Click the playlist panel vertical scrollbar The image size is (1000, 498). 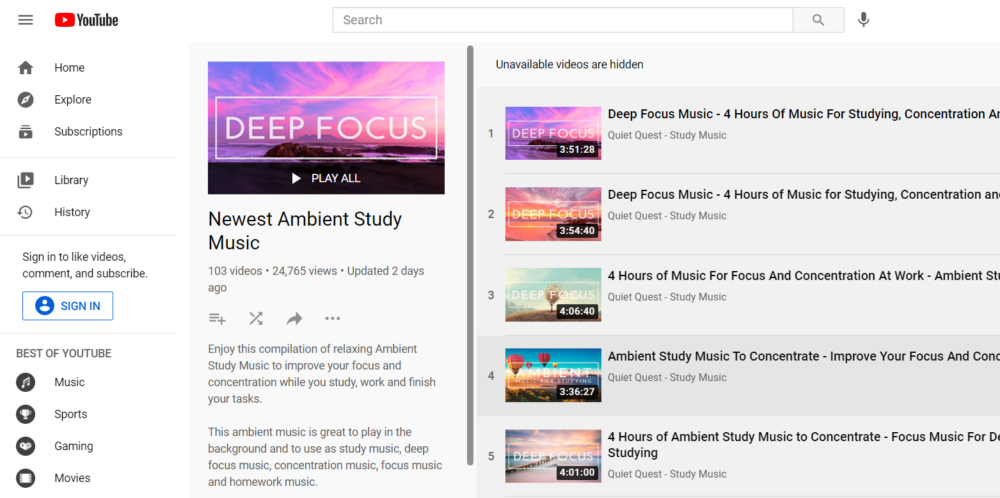[x=471, y=255]
